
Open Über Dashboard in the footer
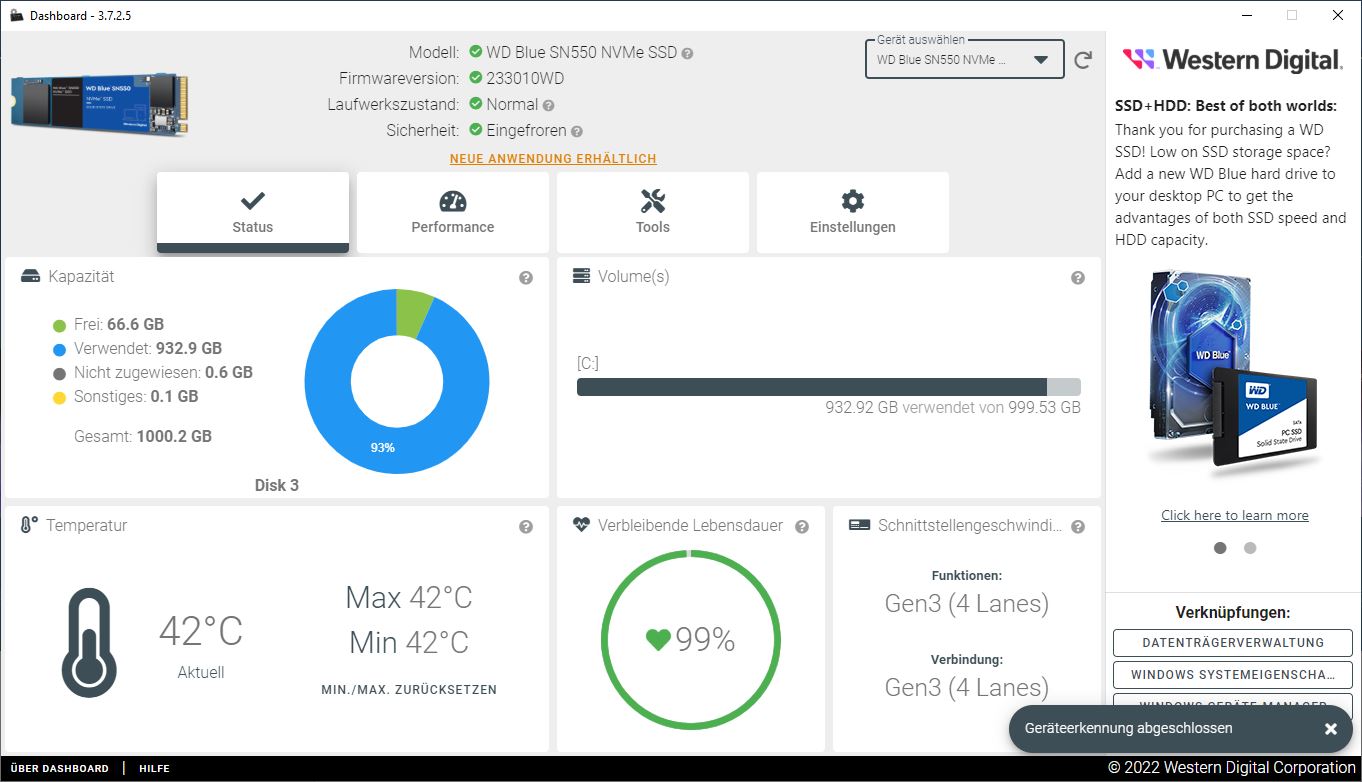[59, 769]
